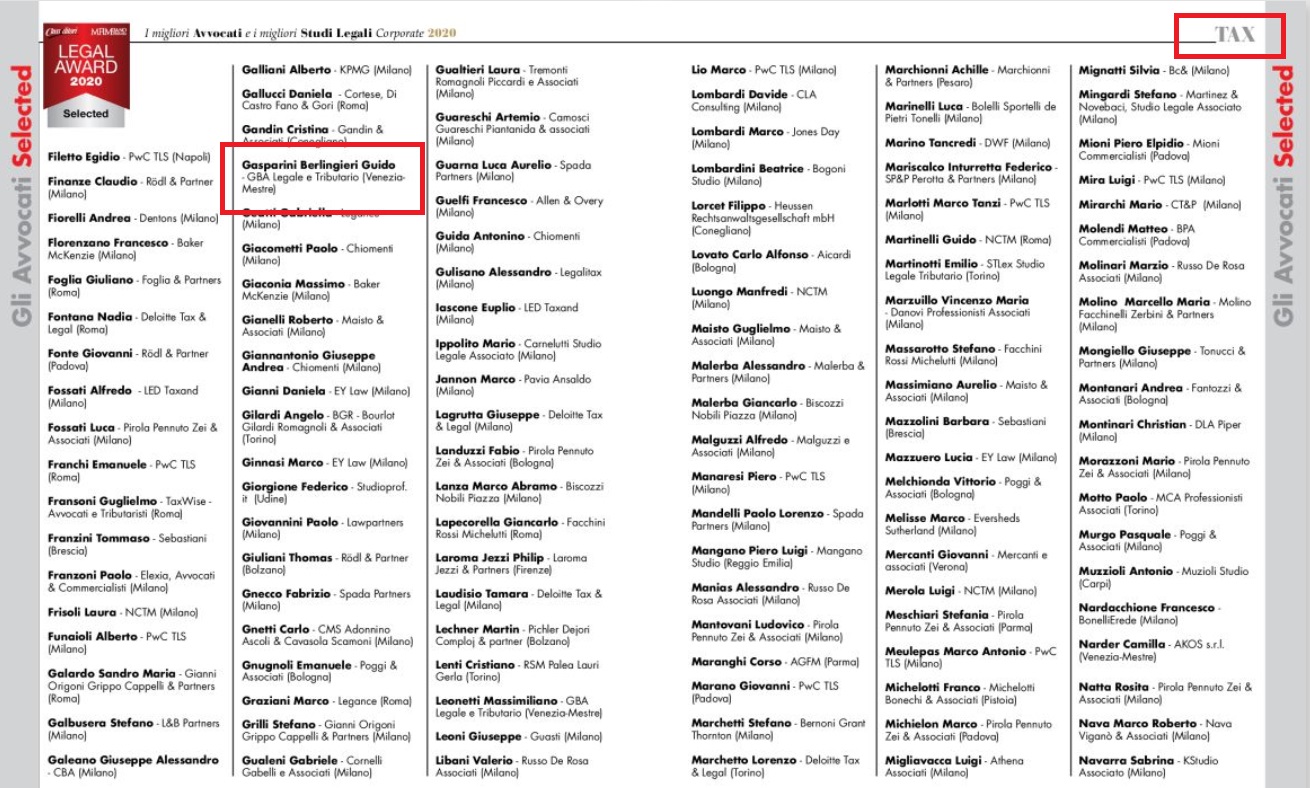Click Galliani Alberto - KPMG entry
Viewport: 1310px width, 788px height.
(x=325, y=70)
